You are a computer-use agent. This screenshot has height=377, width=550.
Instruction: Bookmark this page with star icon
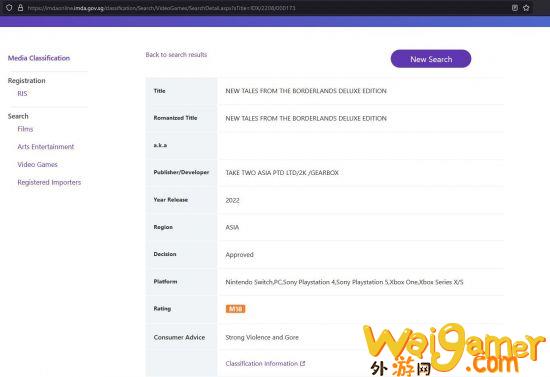point(526,8)
